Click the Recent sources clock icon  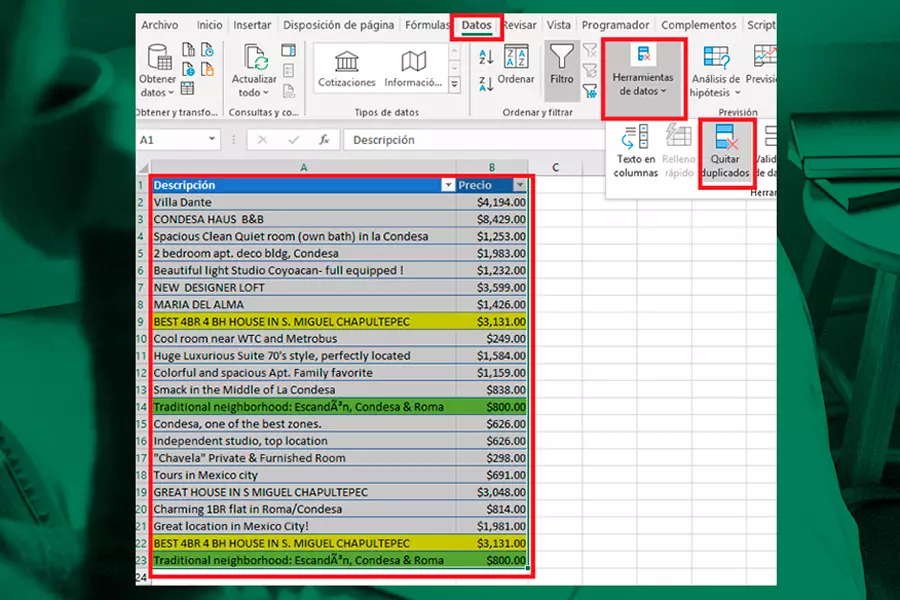(207, 50)
